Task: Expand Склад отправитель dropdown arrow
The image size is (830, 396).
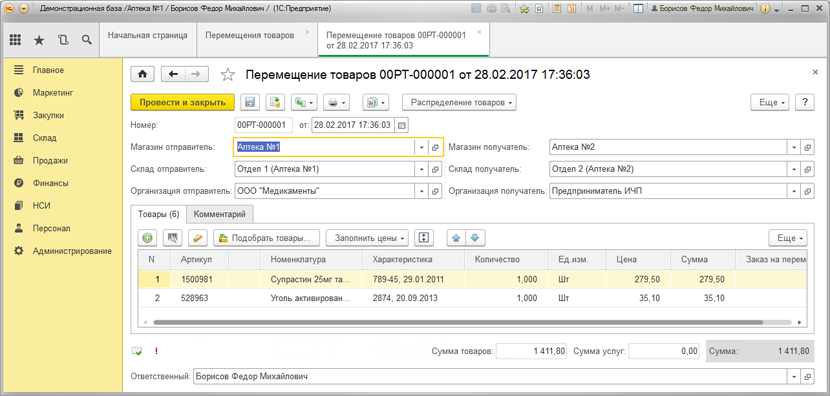Action: pos(421,169)
